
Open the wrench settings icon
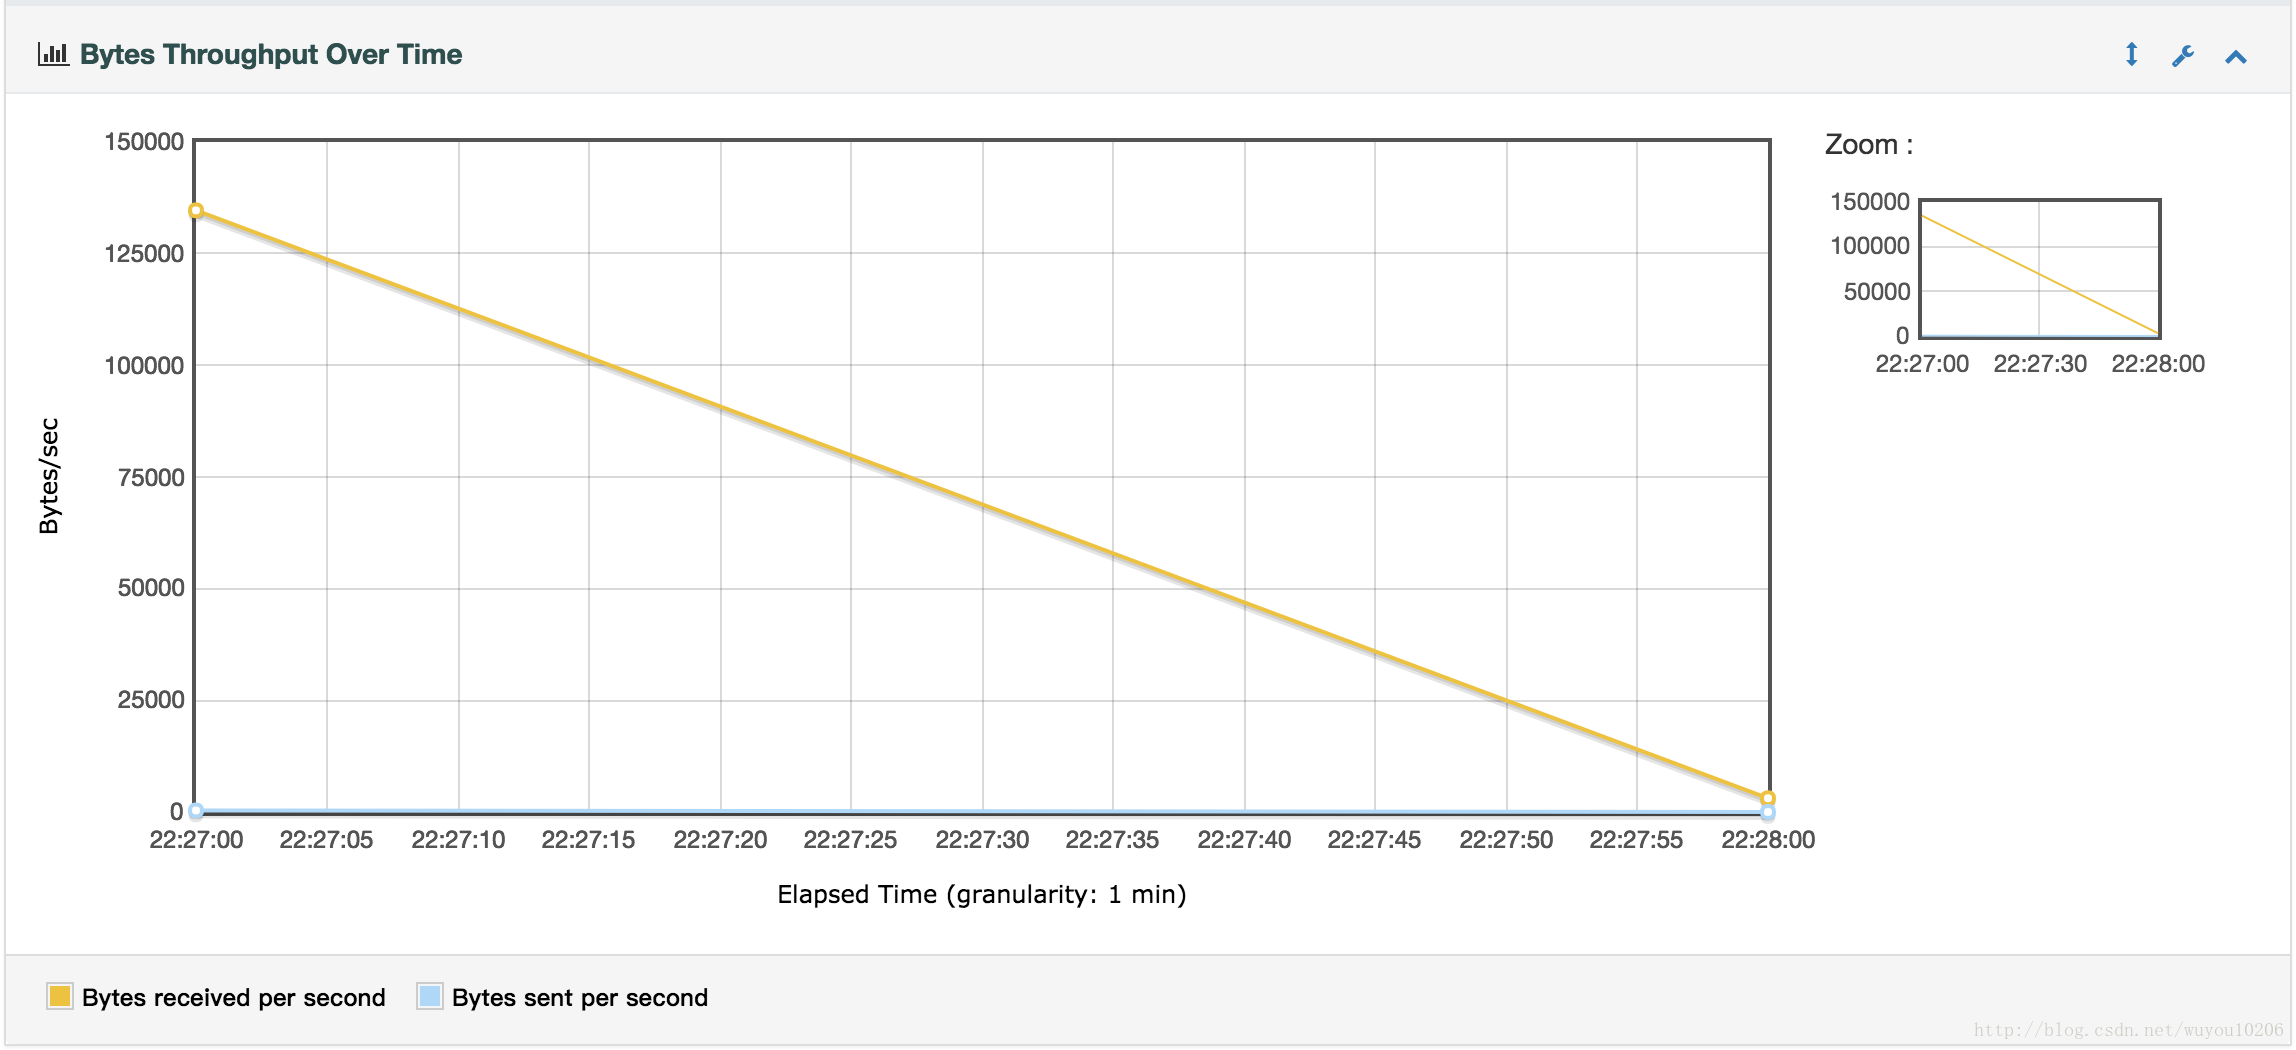(x=2183, y=56)
